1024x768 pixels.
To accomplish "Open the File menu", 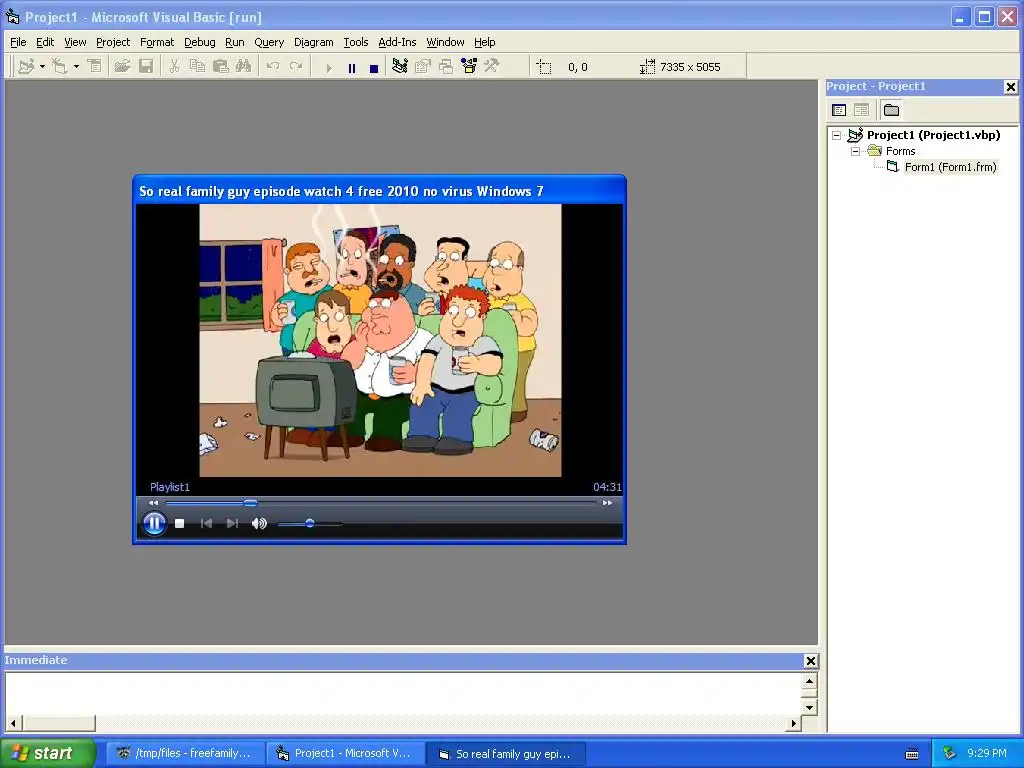I will coord(18,42).
